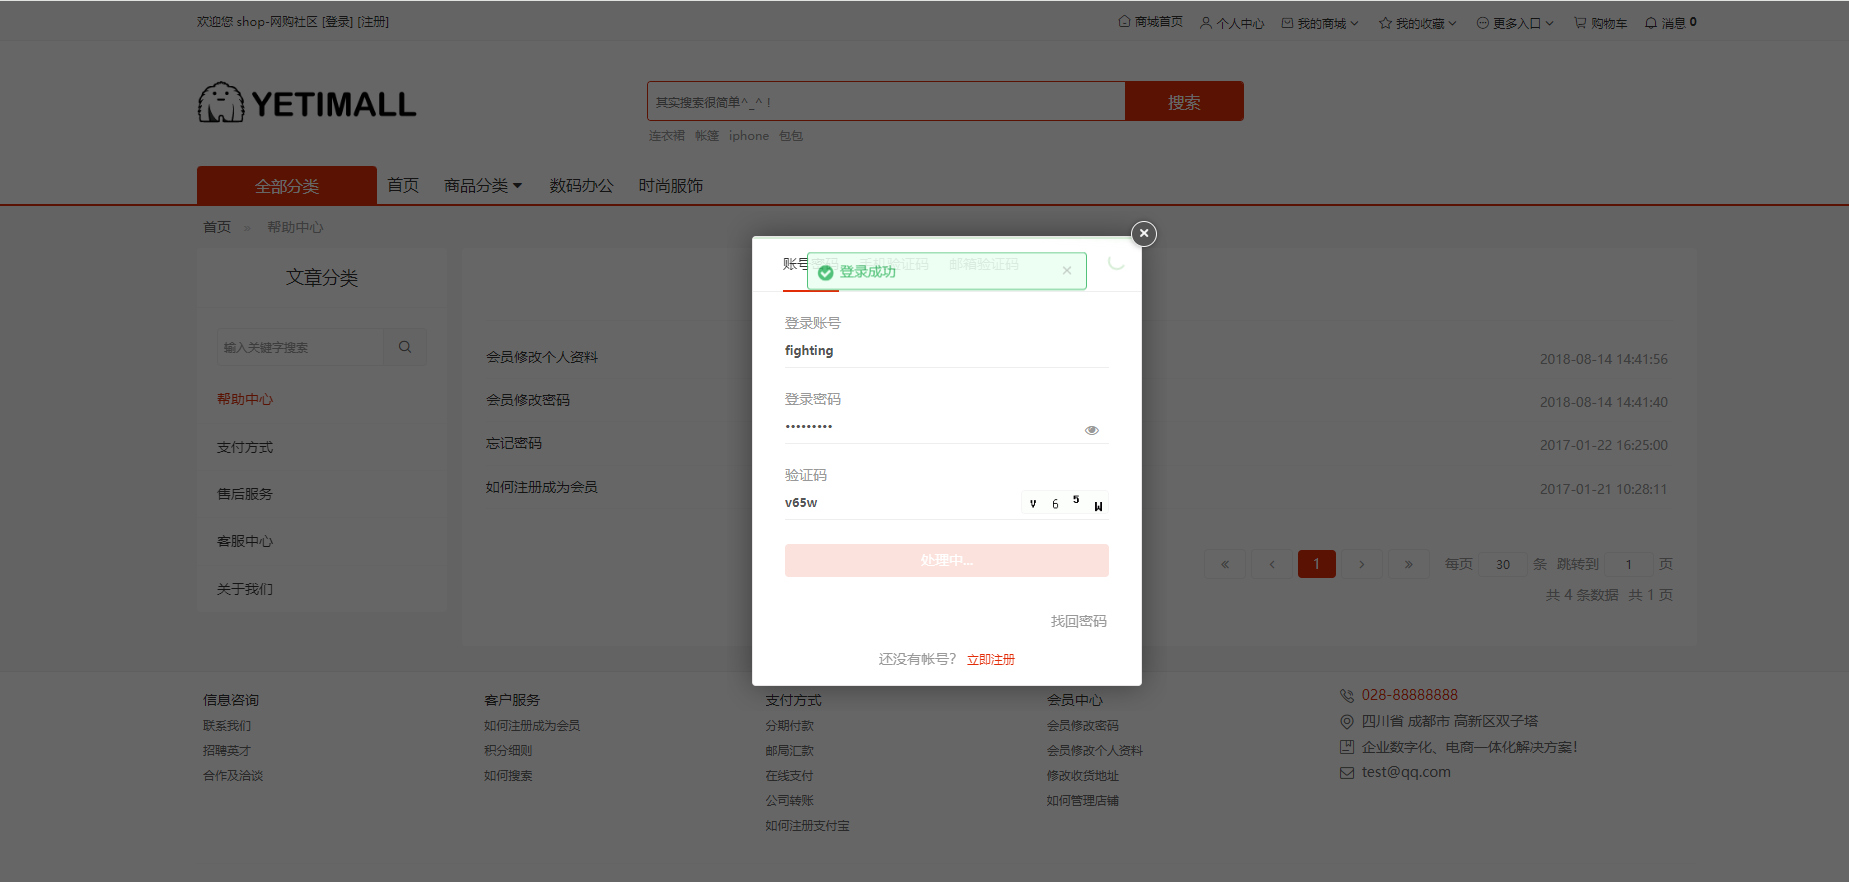Viewport: 1849px width, 882px height.
Task: Select 帮助中心 article category
Action: [245, 399]
